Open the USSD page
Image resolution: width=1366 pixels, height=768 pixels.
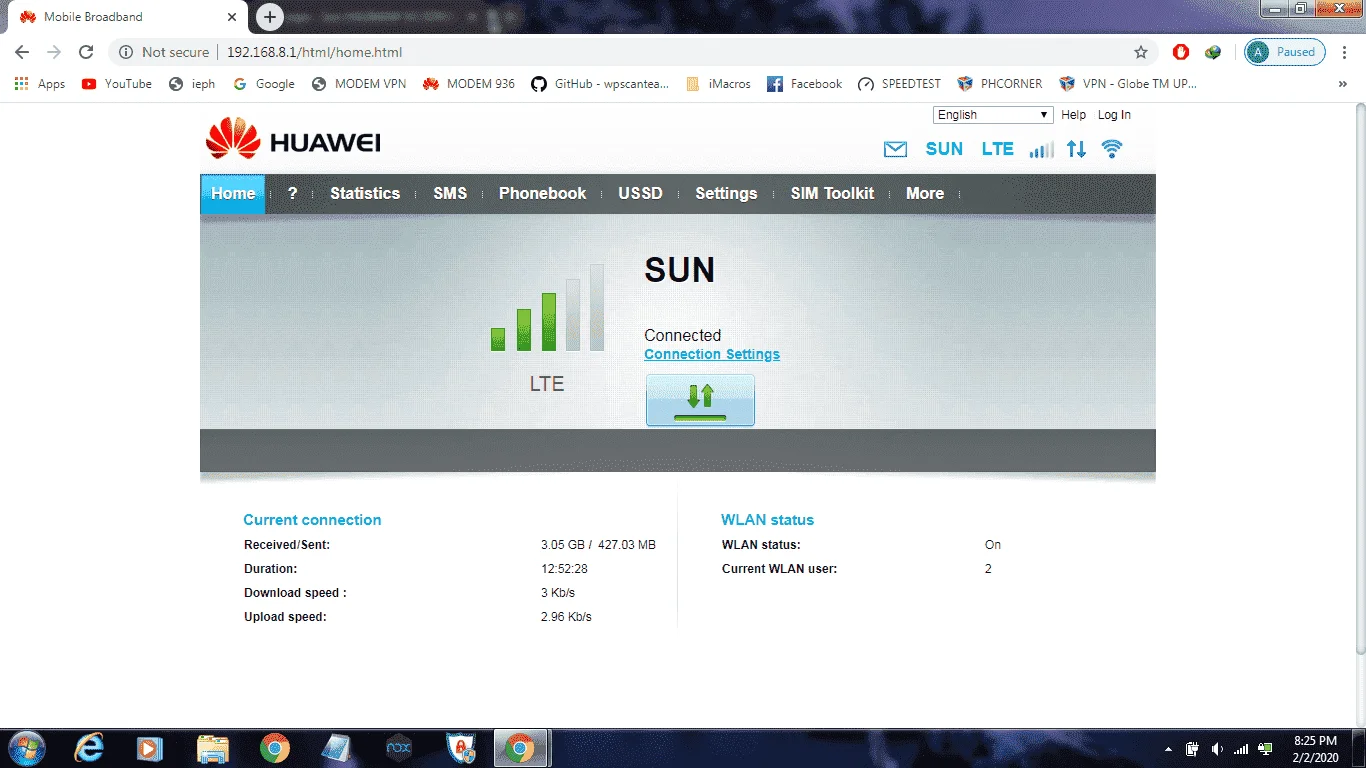640,194
